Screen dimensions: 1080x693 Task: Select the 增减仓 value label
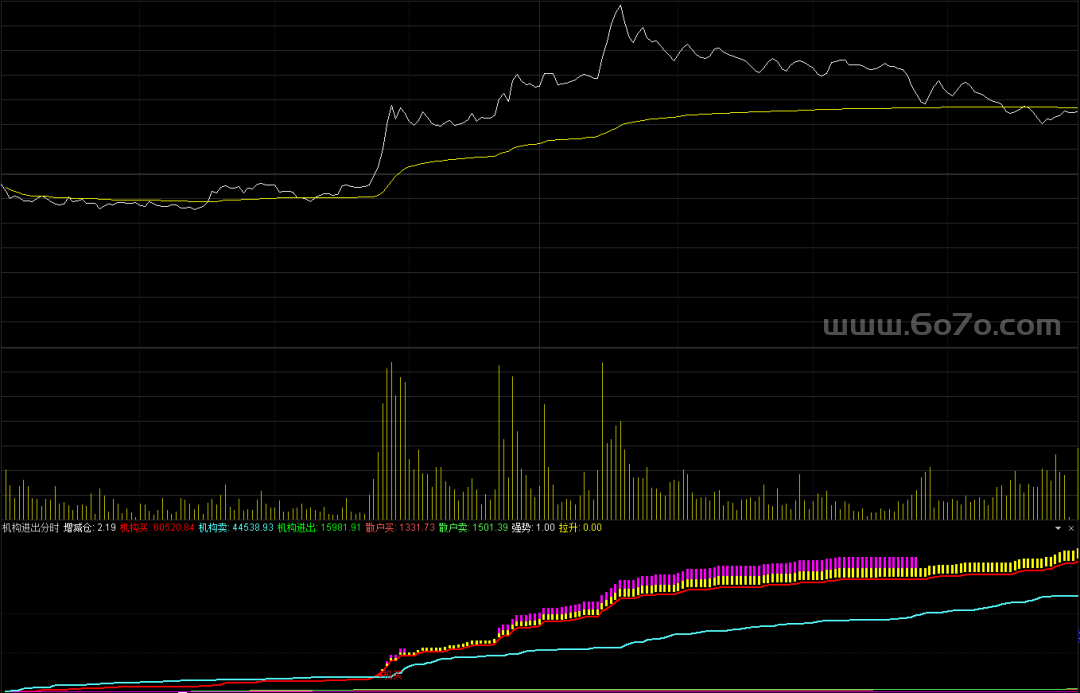(90, 527)
